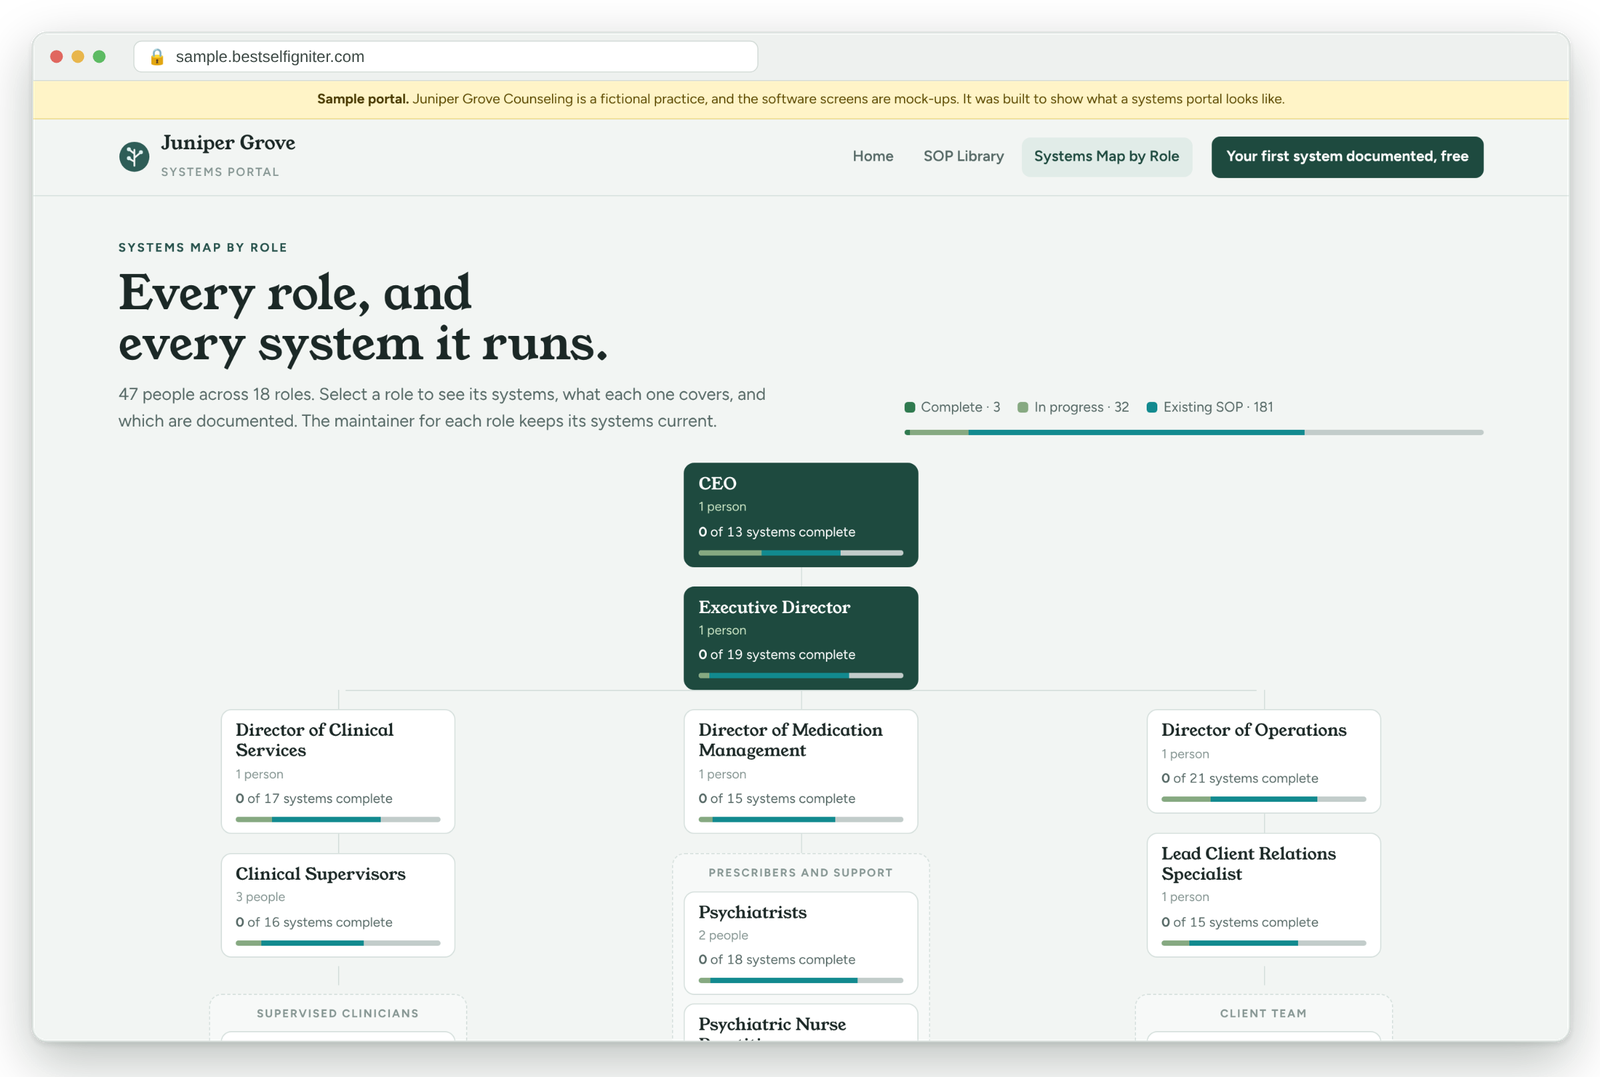Open Lead Client Relations Specialist card
This screenshot has height=1077, width=1600.
pos(1264,895)
